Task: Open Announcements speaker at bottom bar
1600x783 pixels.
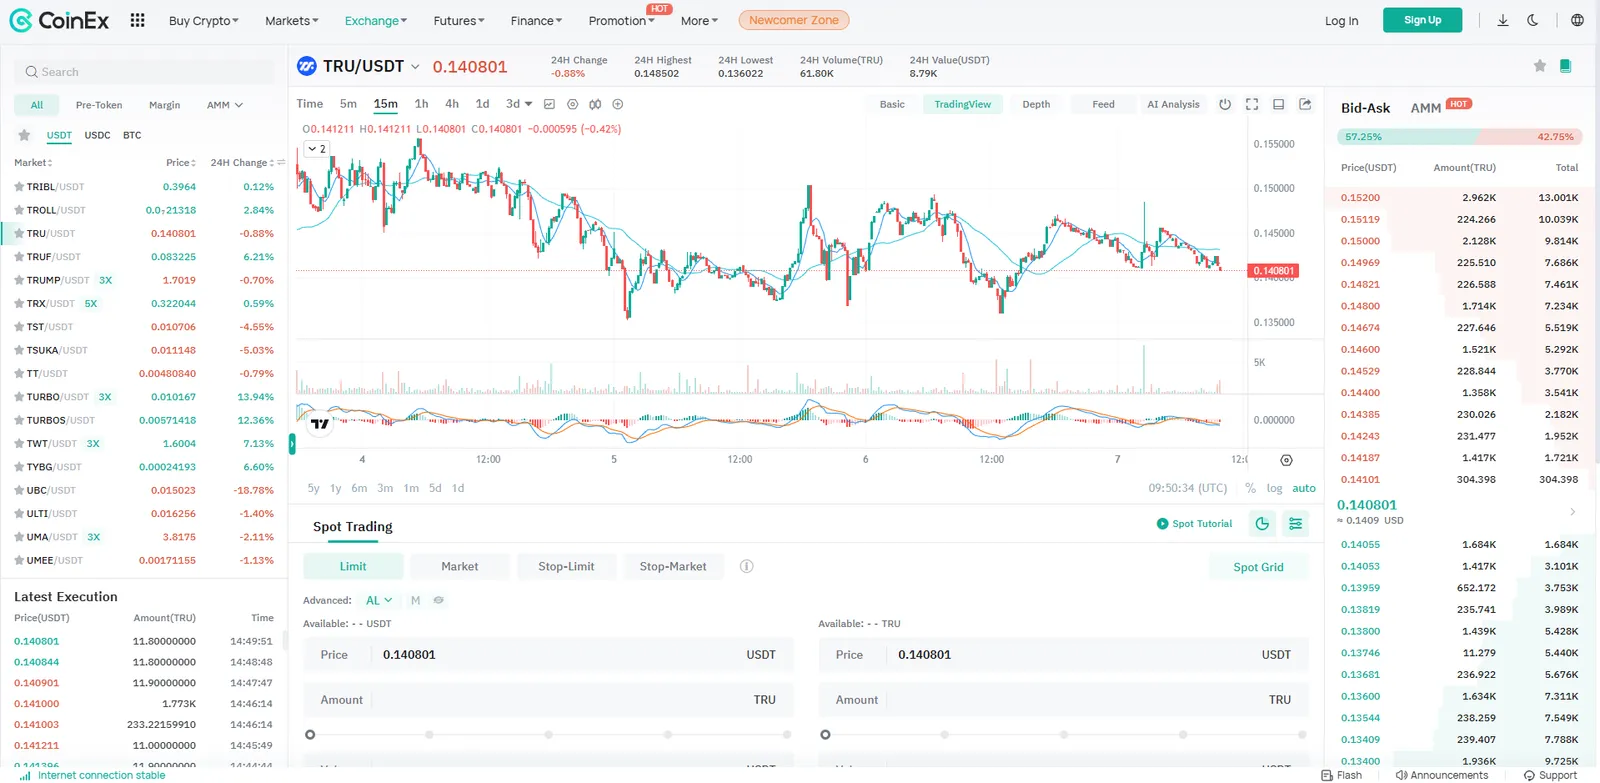Action: (1441, 775)
